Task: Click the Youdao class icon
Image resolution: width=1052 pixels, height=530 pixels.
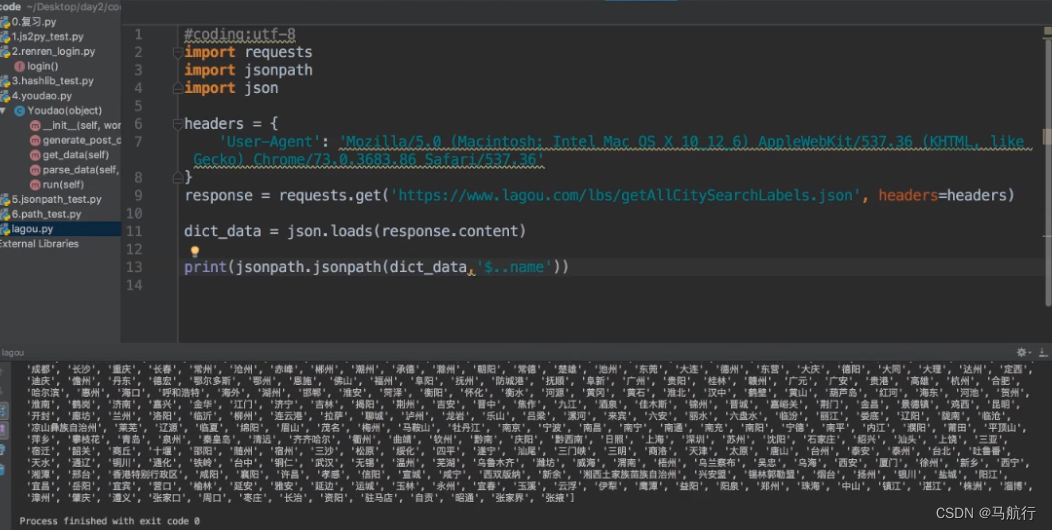Action: pyautogui.click(x=19, y=110)
